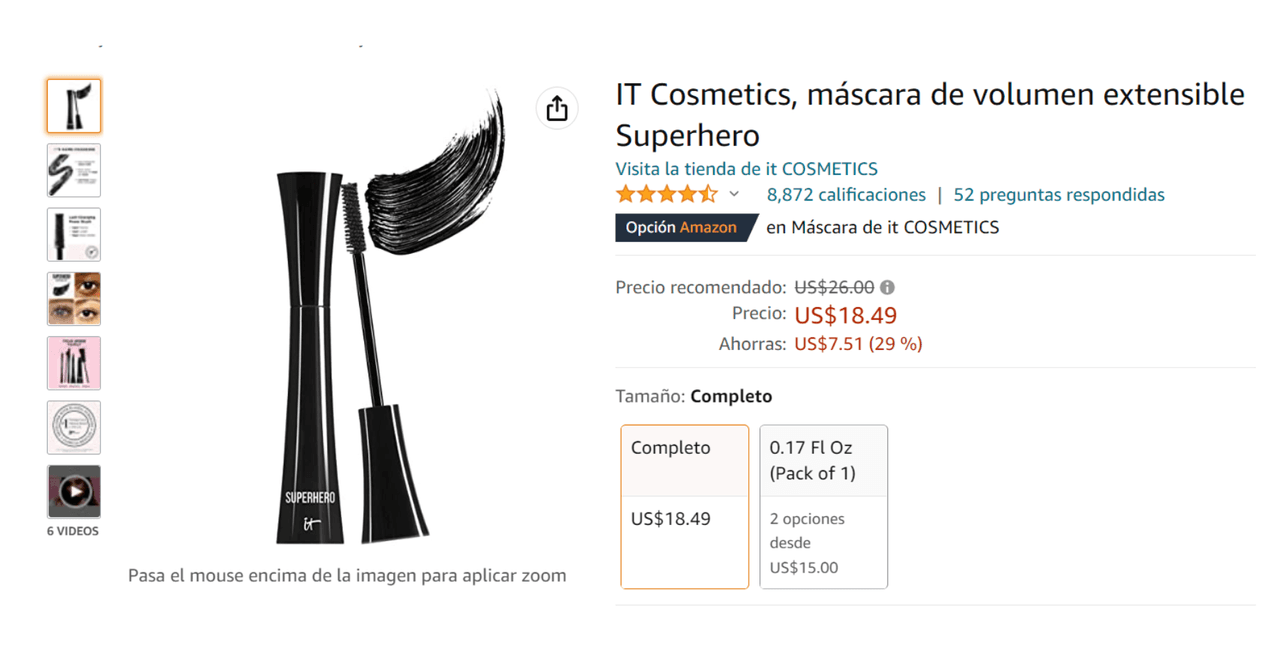The image size is (1280, 670).
Task: Select the first mascara thumbnail with orange border
Action: point(74,106)
